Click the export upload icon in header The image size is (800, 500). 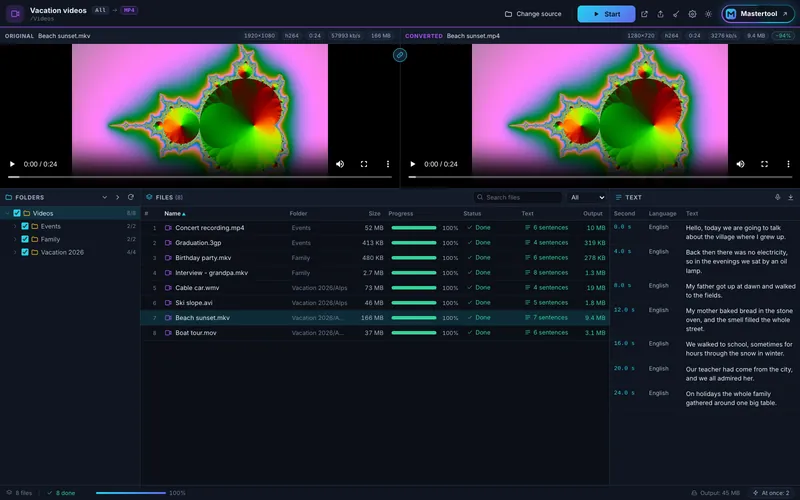click(x=660, y=14)
